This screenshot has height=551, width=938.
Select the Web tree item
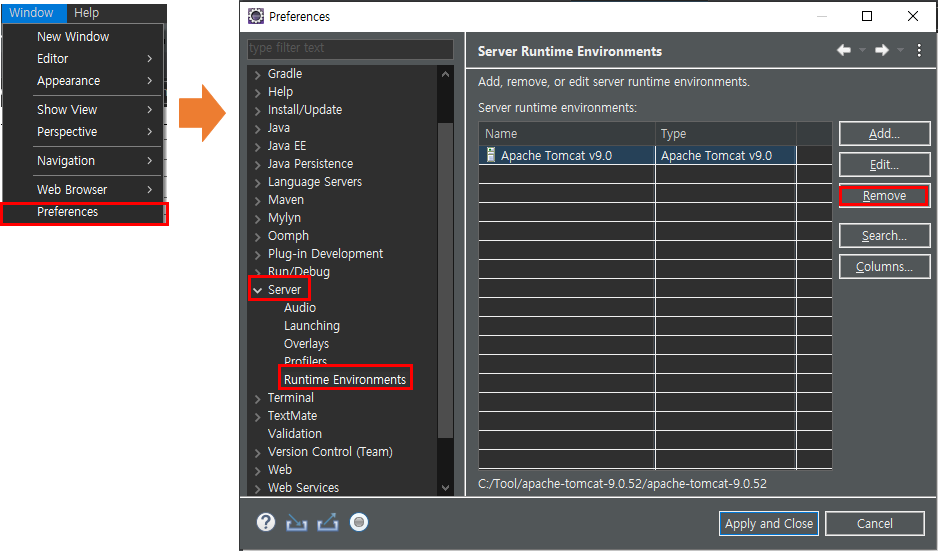click(279, 469)
